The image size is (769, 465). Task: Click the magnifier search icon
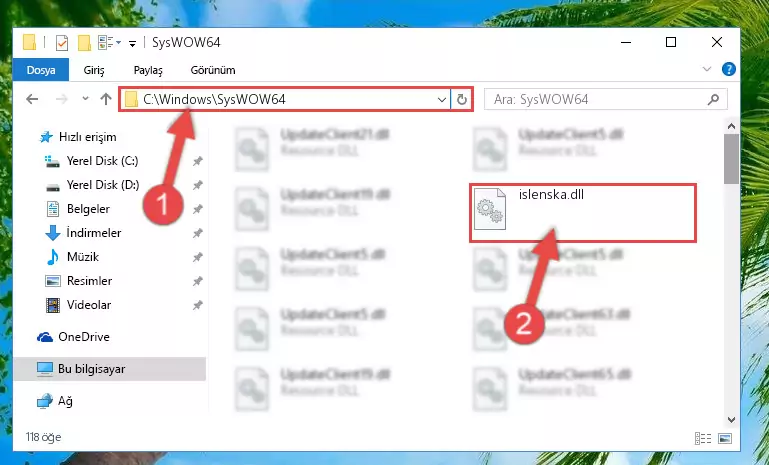[x=714, y=100]
